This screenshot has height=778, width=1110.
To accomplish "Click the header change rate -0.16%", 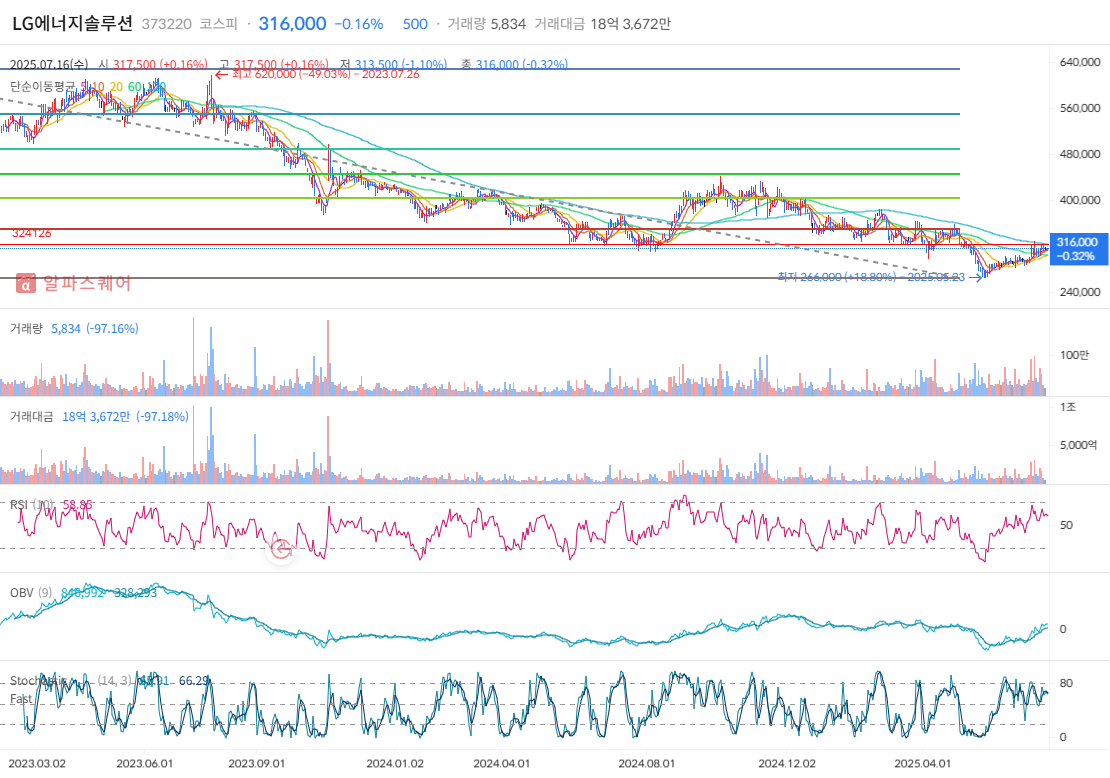I will coord(358,24).
